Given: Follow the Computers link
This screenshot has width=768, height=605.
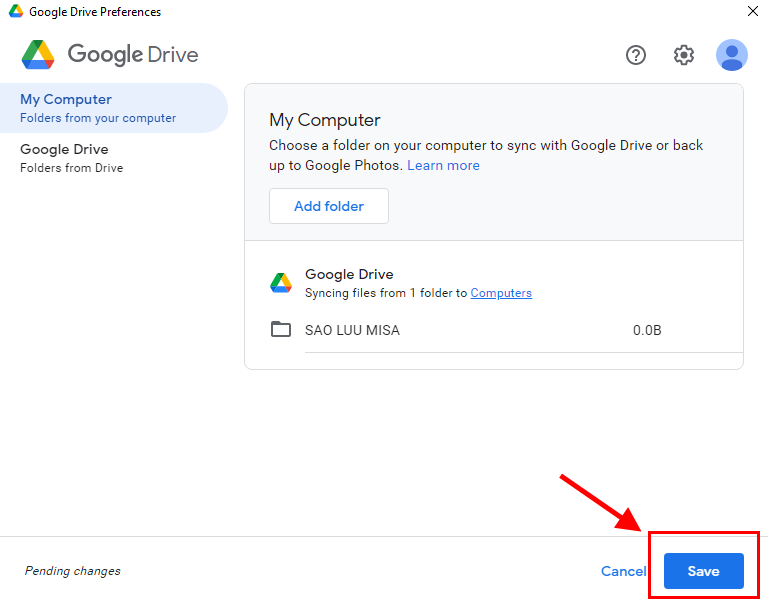Looking at the screenshot, I should click(501, 293).
